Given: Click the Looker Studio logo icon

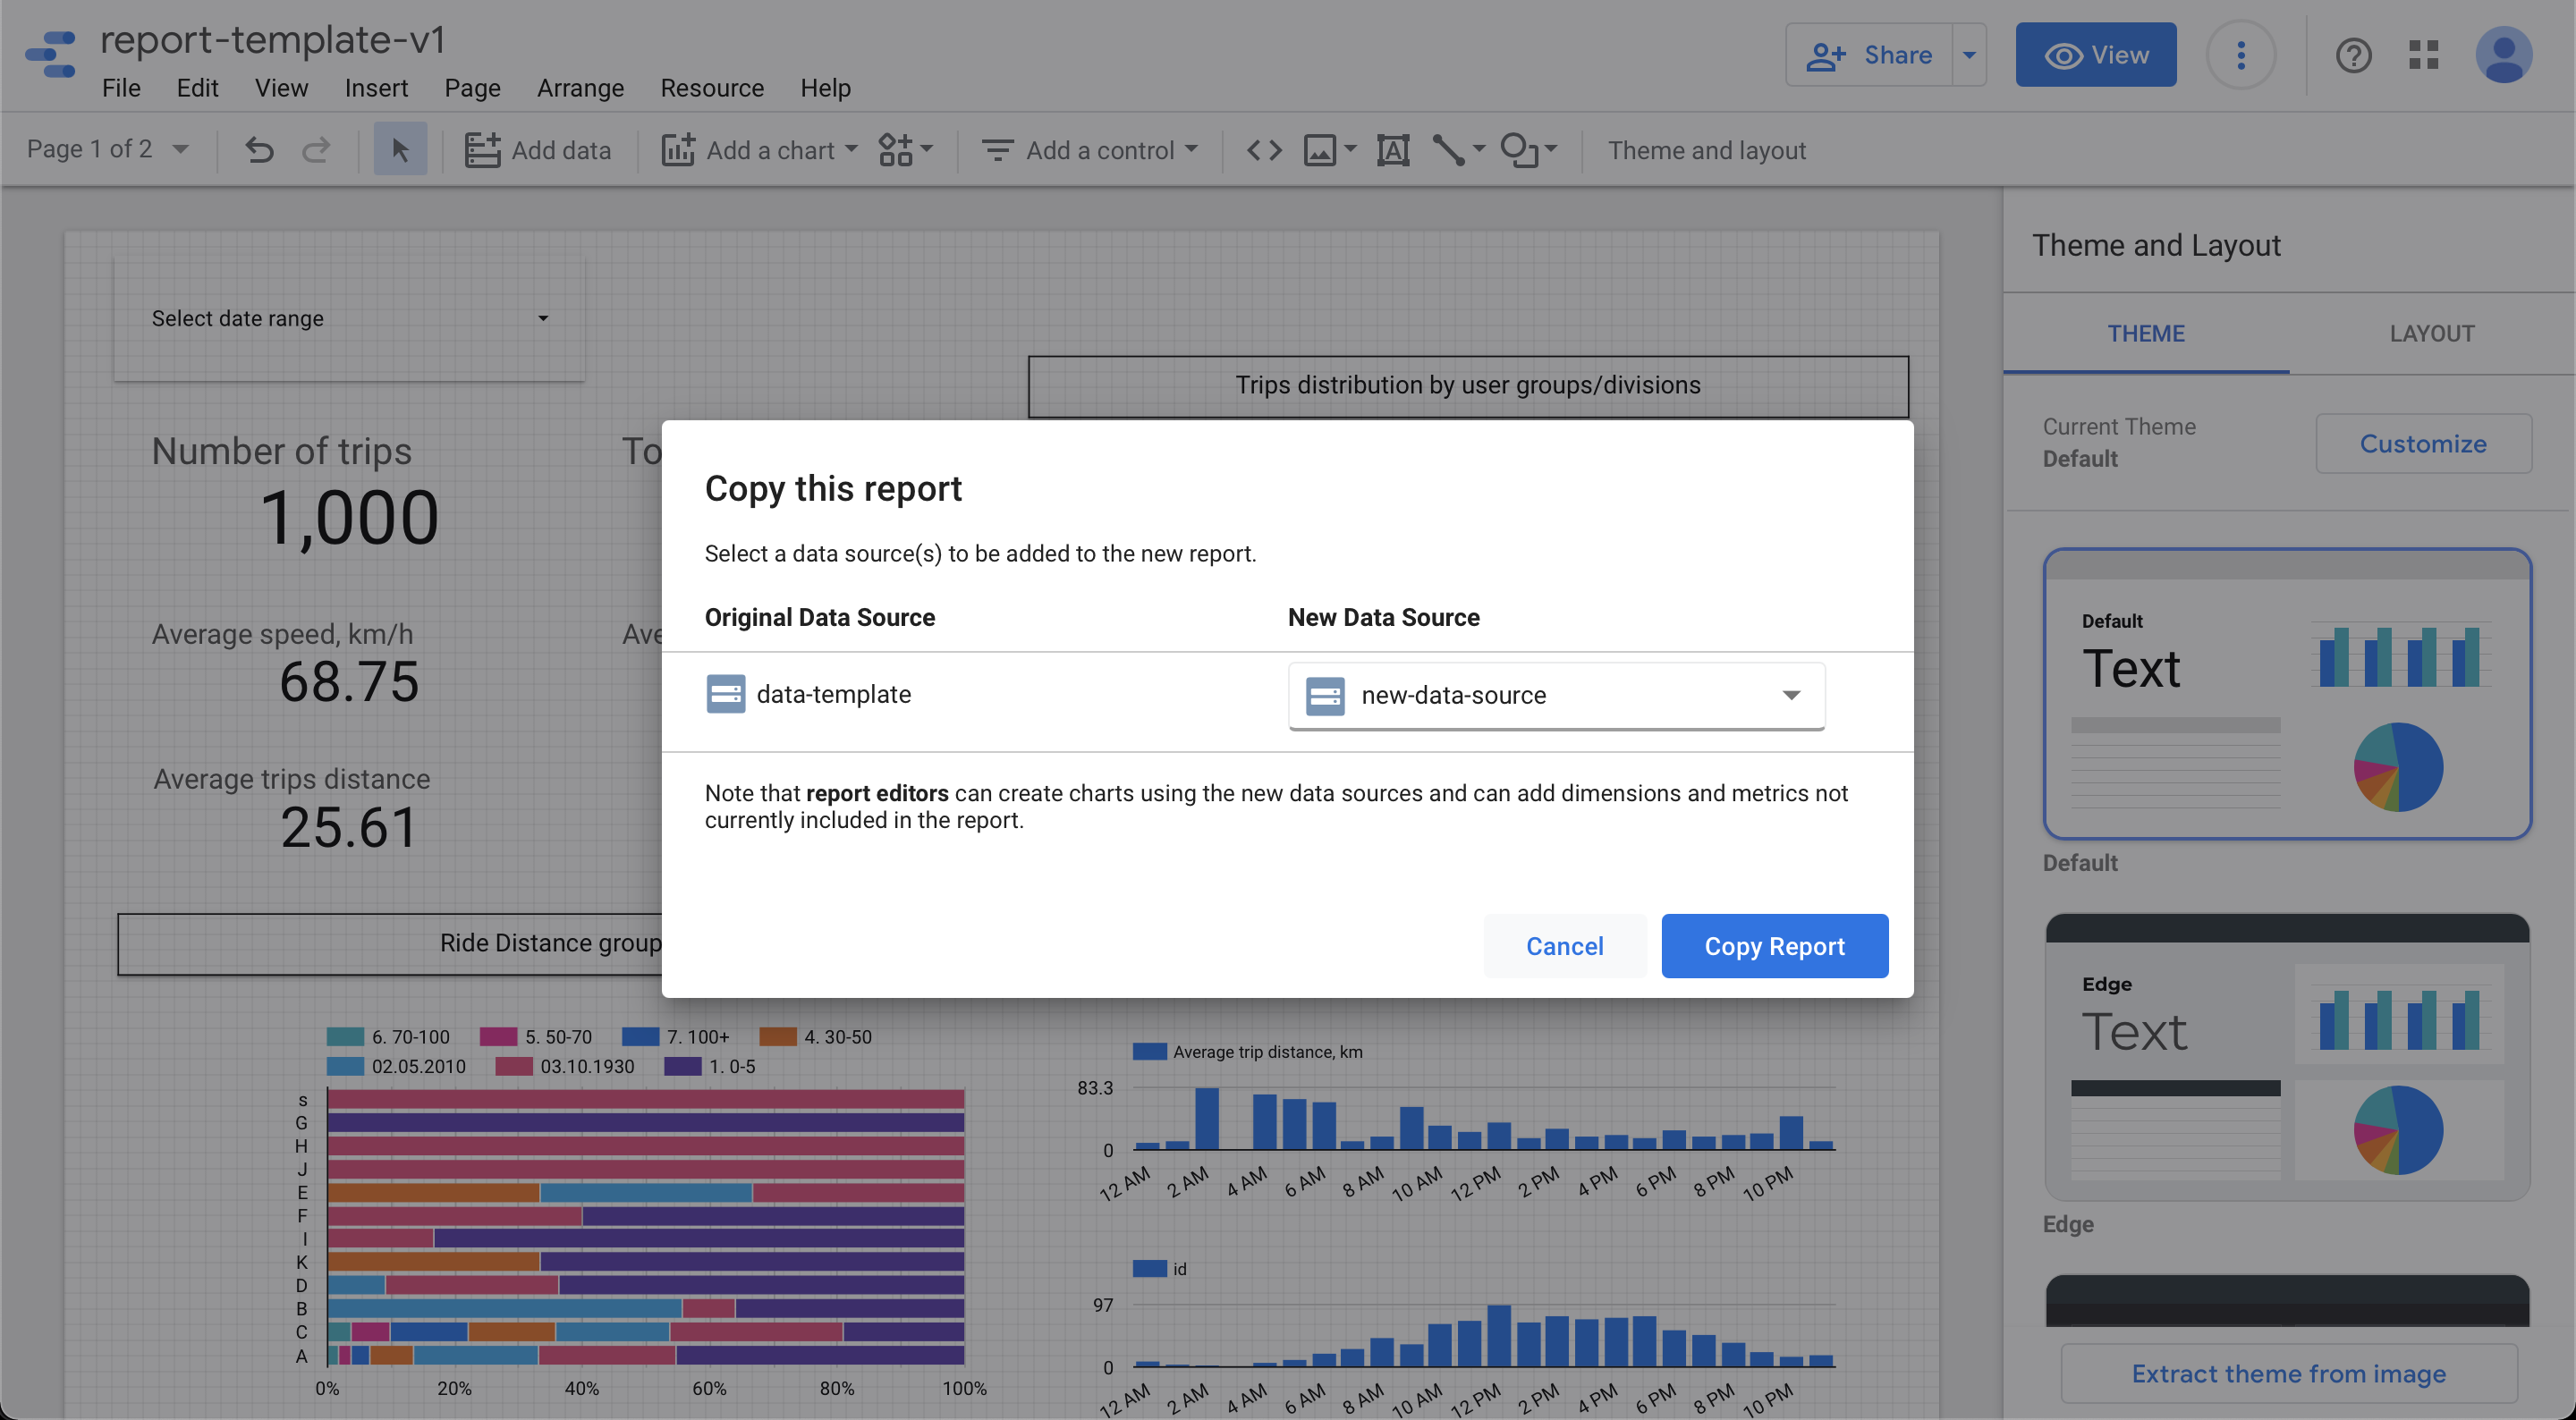Looking at the screenshot, I should (50, 55).
